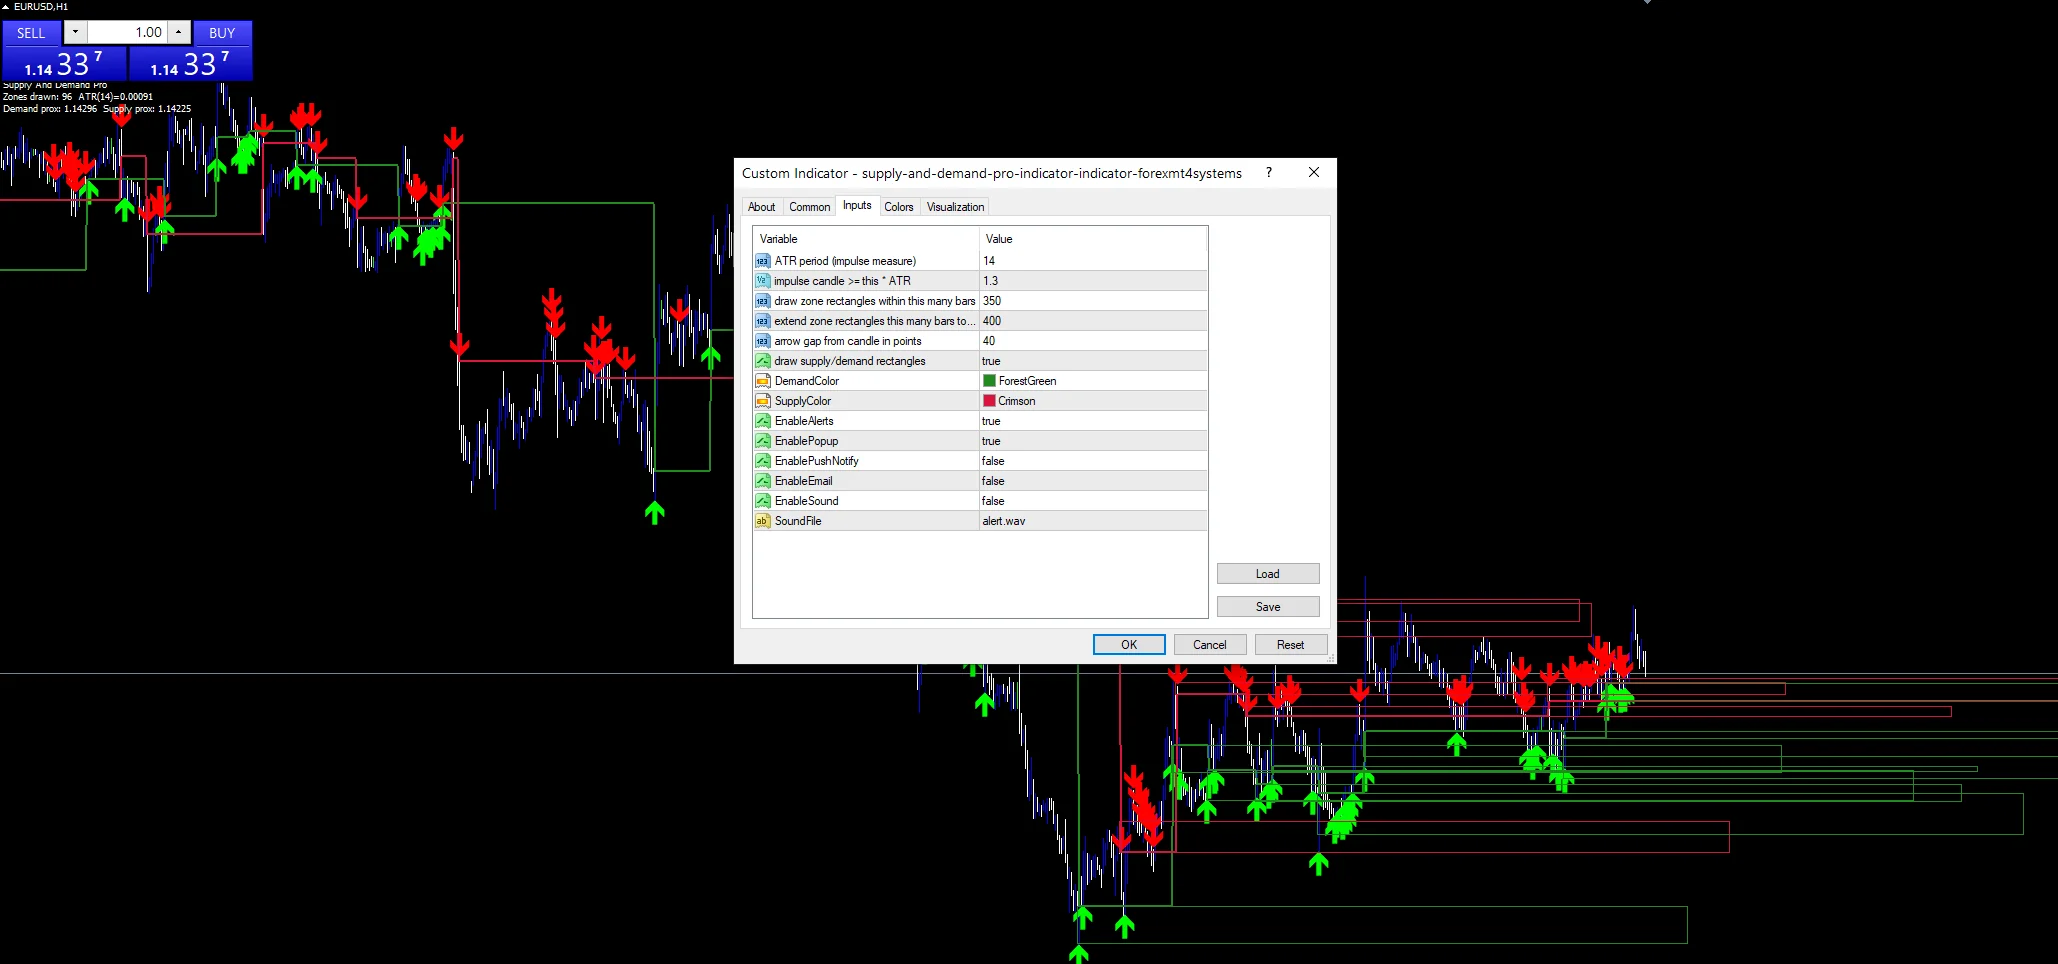
Task: Click the Variable column header
Action: pyautogui.click(x=866, y=239)
